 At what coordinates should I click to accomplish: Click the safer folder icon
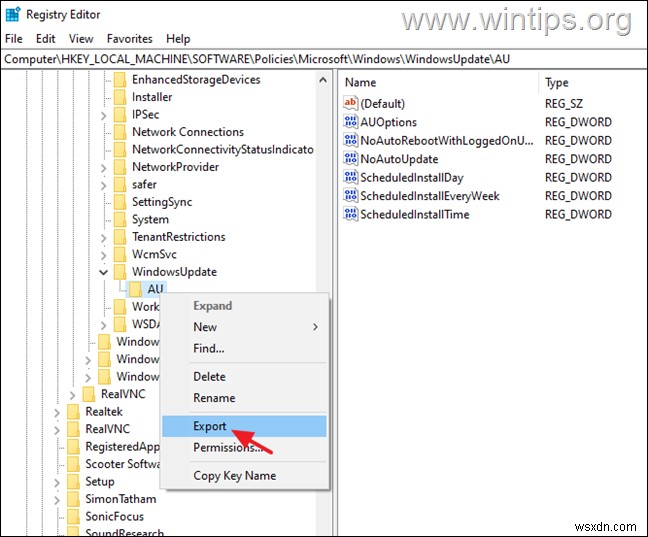(x=120, y=184)
